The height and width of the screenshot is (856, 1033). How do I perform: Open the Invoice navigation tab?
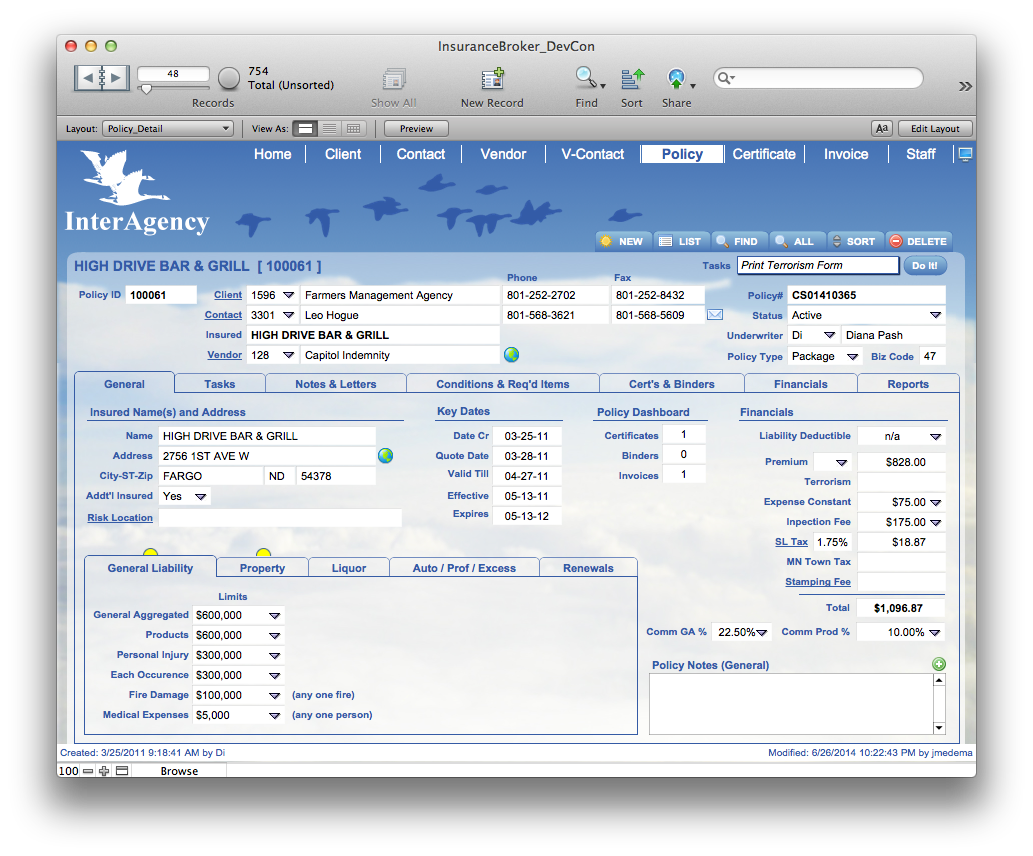click(x=845, y=154)
